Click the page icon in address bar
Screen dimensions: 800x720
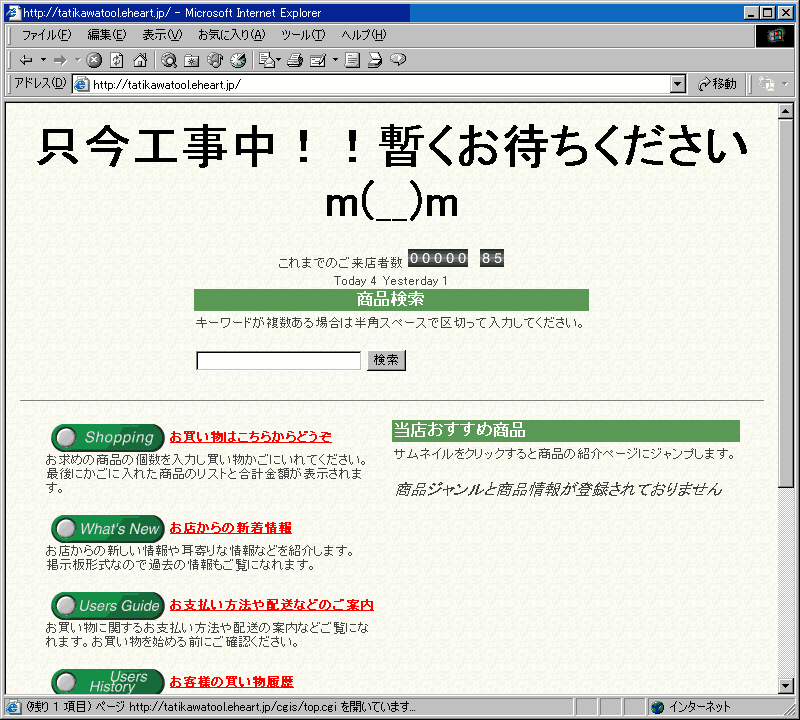[x=81, y=85]
